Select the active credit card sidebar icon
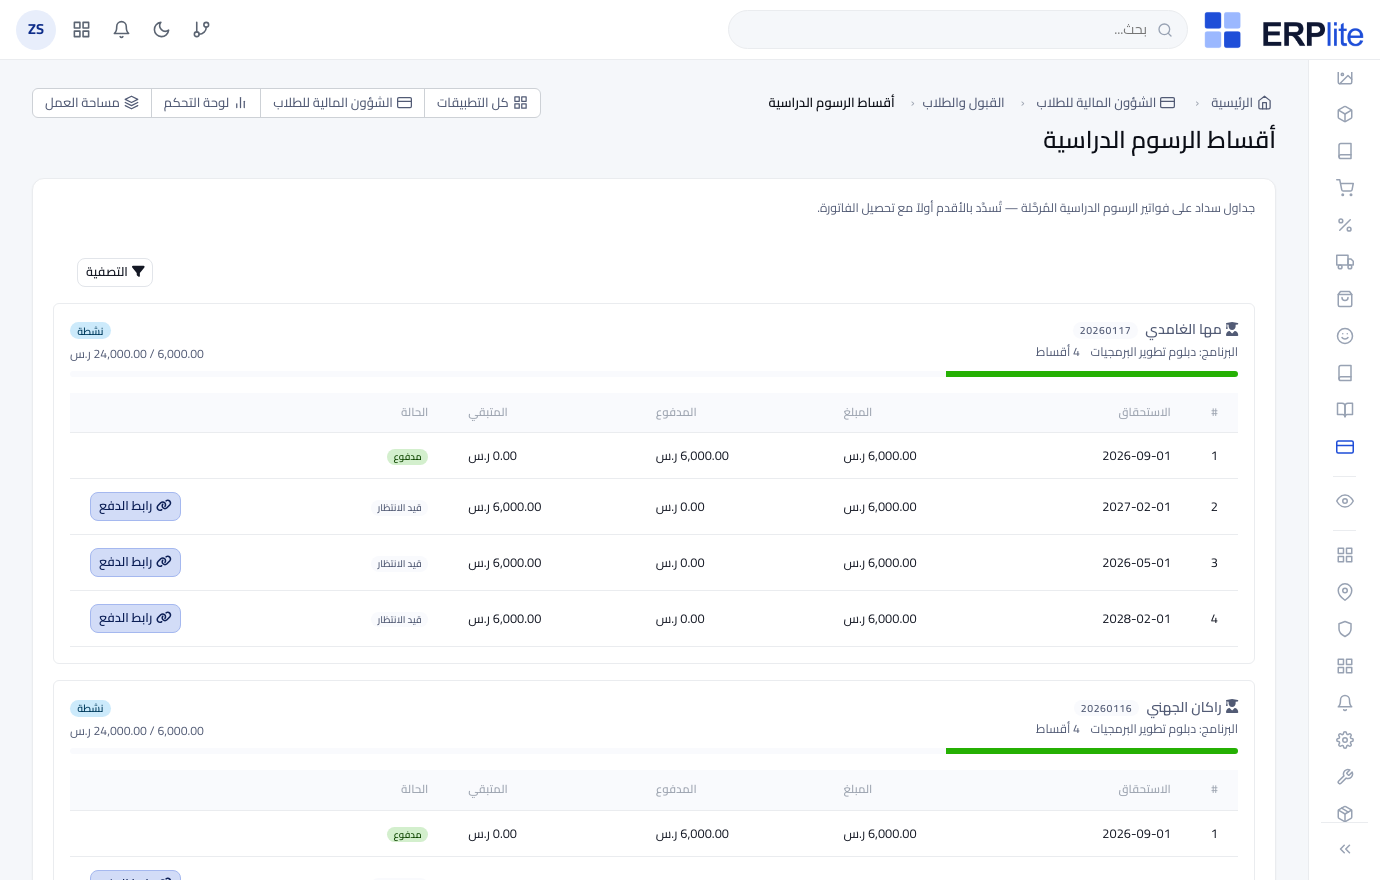The width and height of the screenshot is (1380, 880). click(1345, 447)
